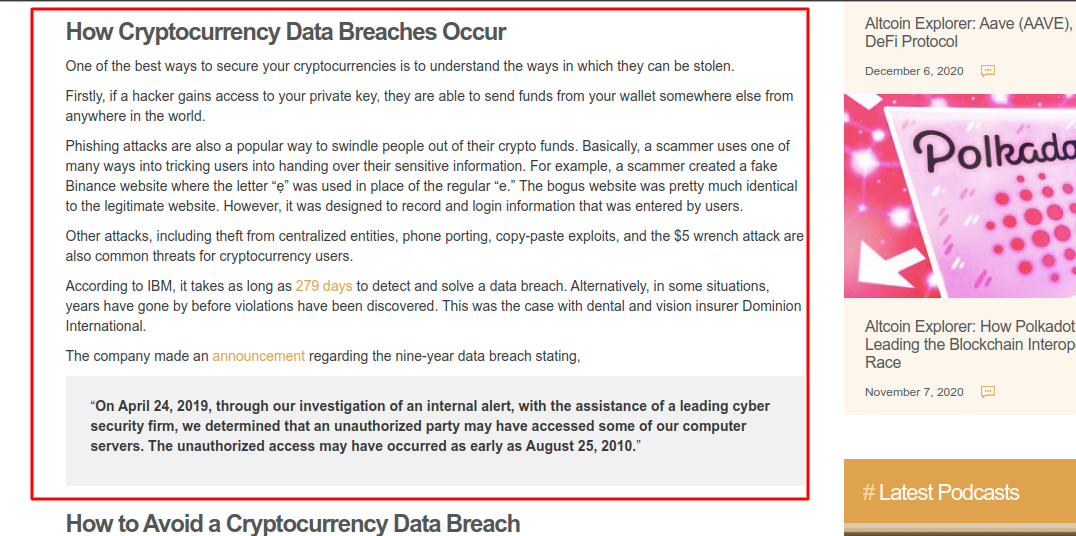Select the Latest Podcasts section header
Viewport: 1076px width, 536px height.
pyautogui.click(x=960, y=492)
